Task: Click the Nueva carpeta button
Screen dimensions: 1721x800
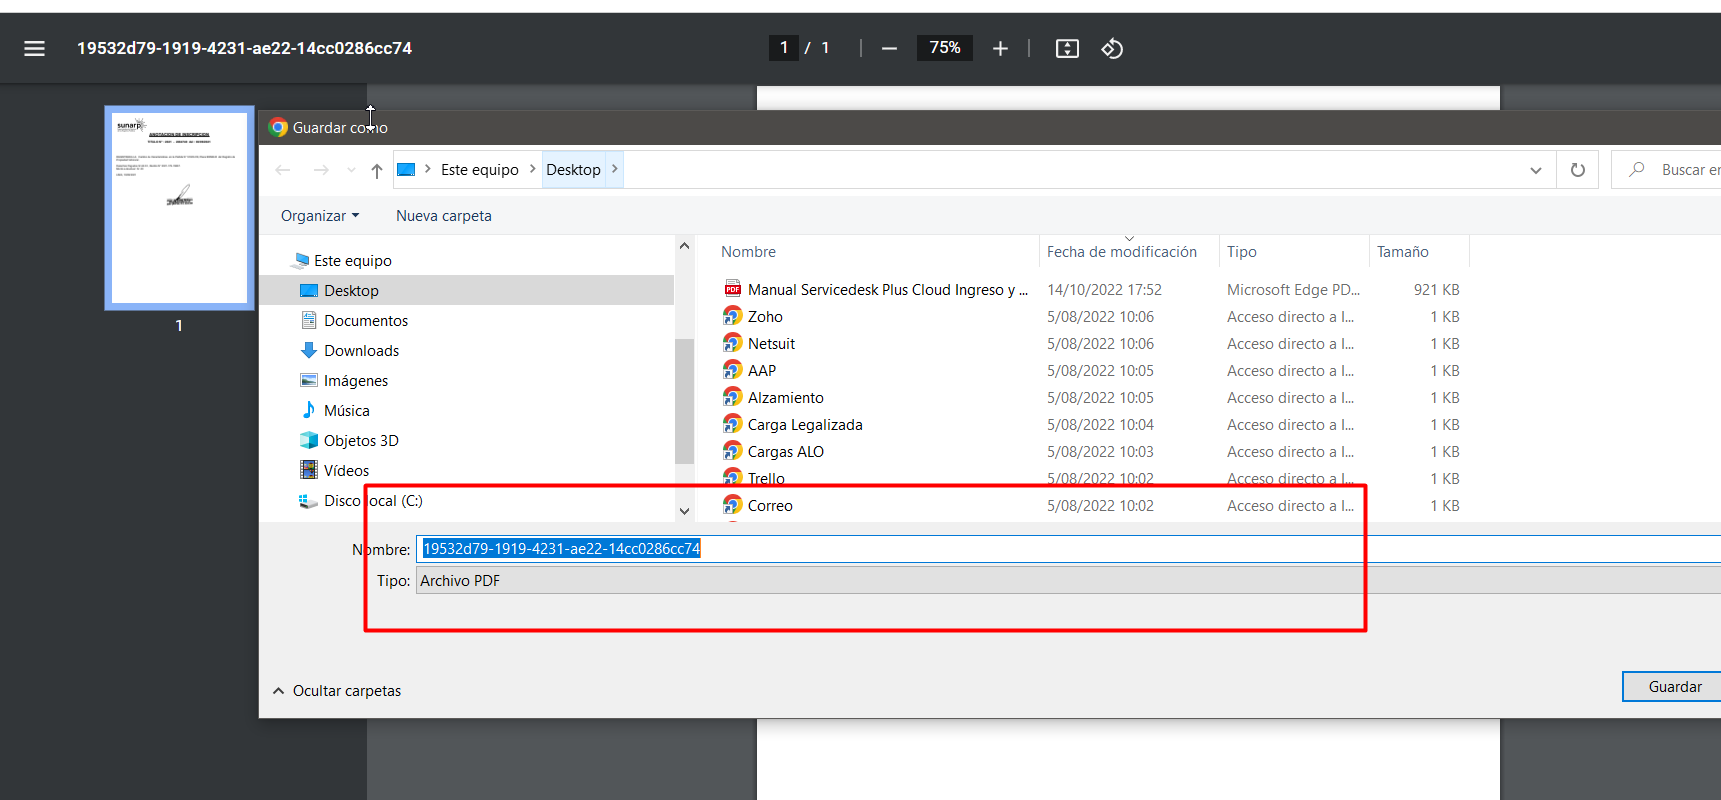Action: point(443,216)
